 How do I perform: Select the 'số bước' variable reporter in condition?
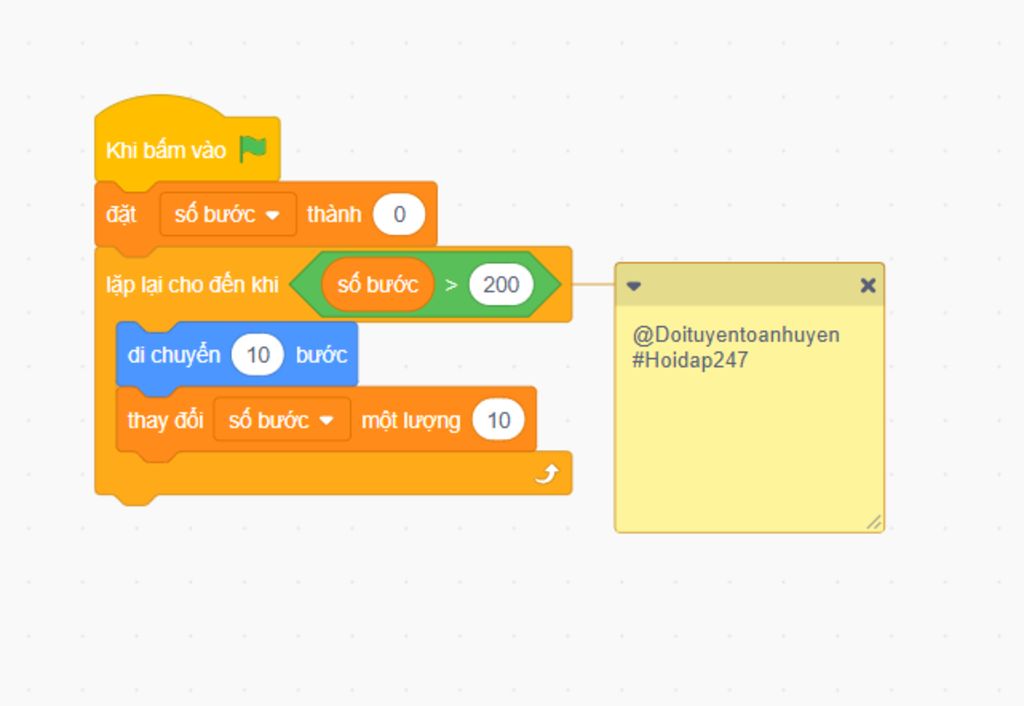pyautogui.click(x=377, y=285)
